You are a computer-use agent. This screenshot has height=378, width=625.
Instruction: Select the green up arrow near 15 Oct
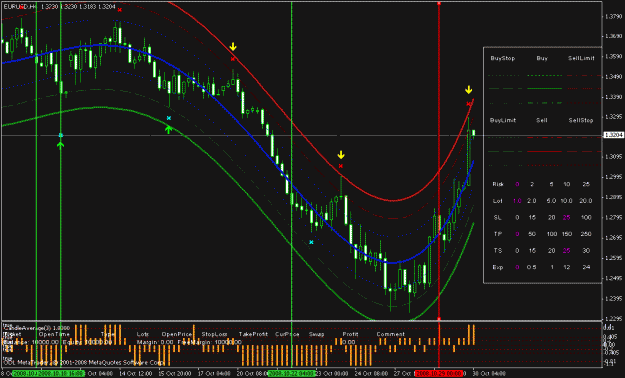[169, 129]
